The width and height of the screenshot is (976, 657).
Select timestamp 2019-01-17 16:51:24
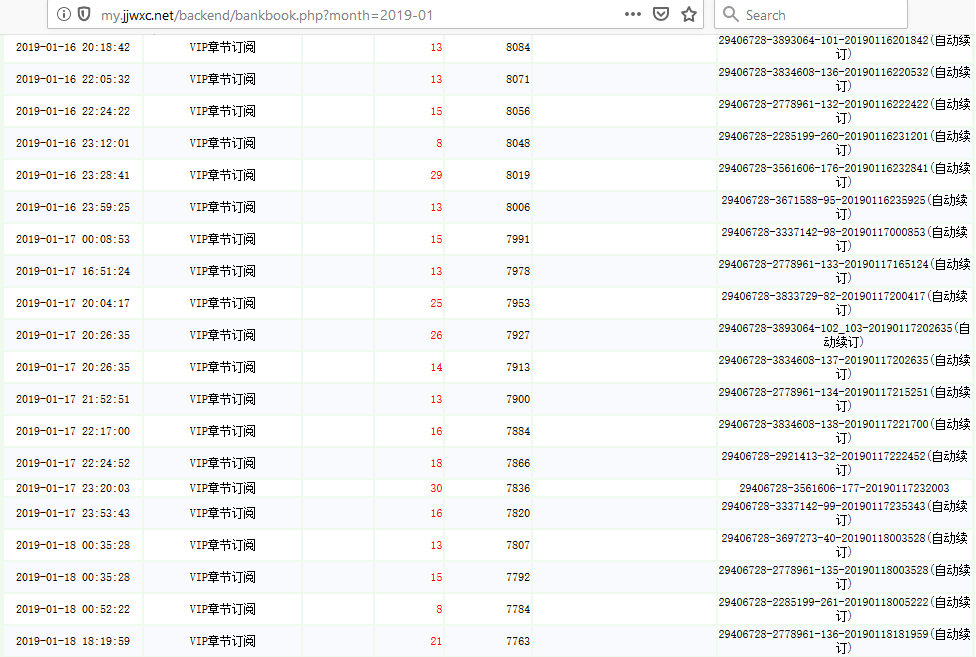(x=73, y=271)
